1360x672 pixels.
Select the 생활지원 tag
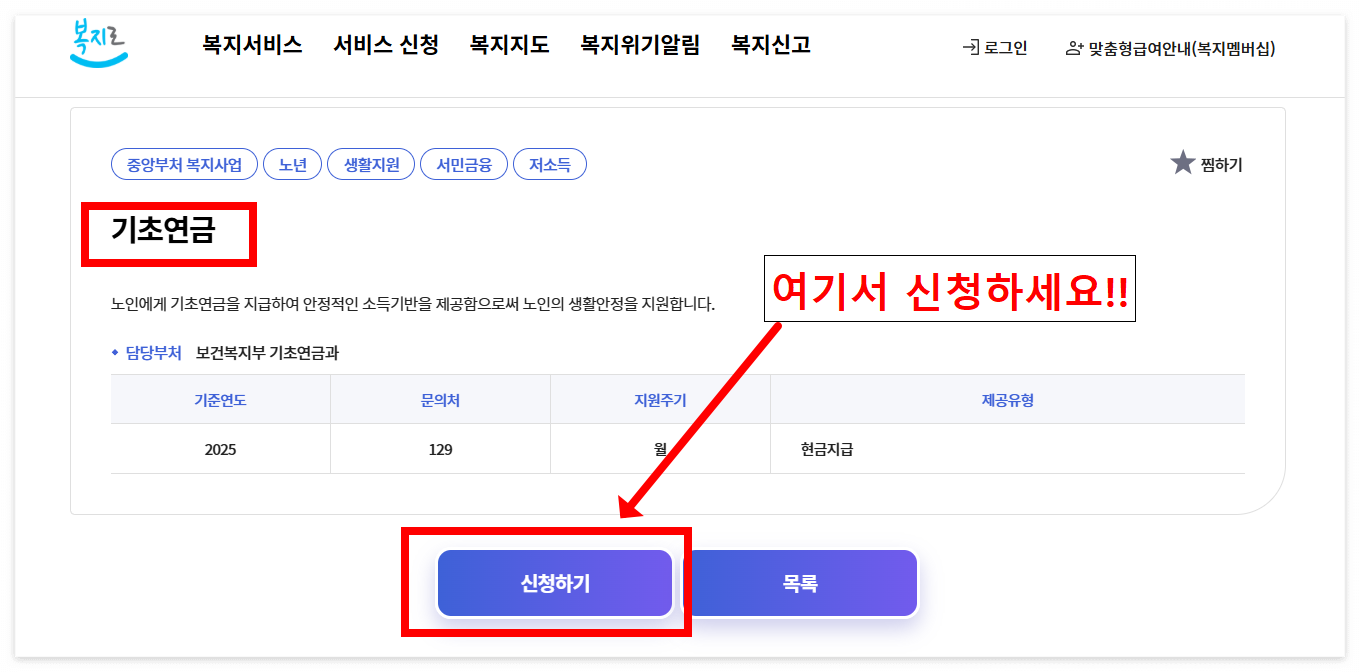(x=370, y=164)
